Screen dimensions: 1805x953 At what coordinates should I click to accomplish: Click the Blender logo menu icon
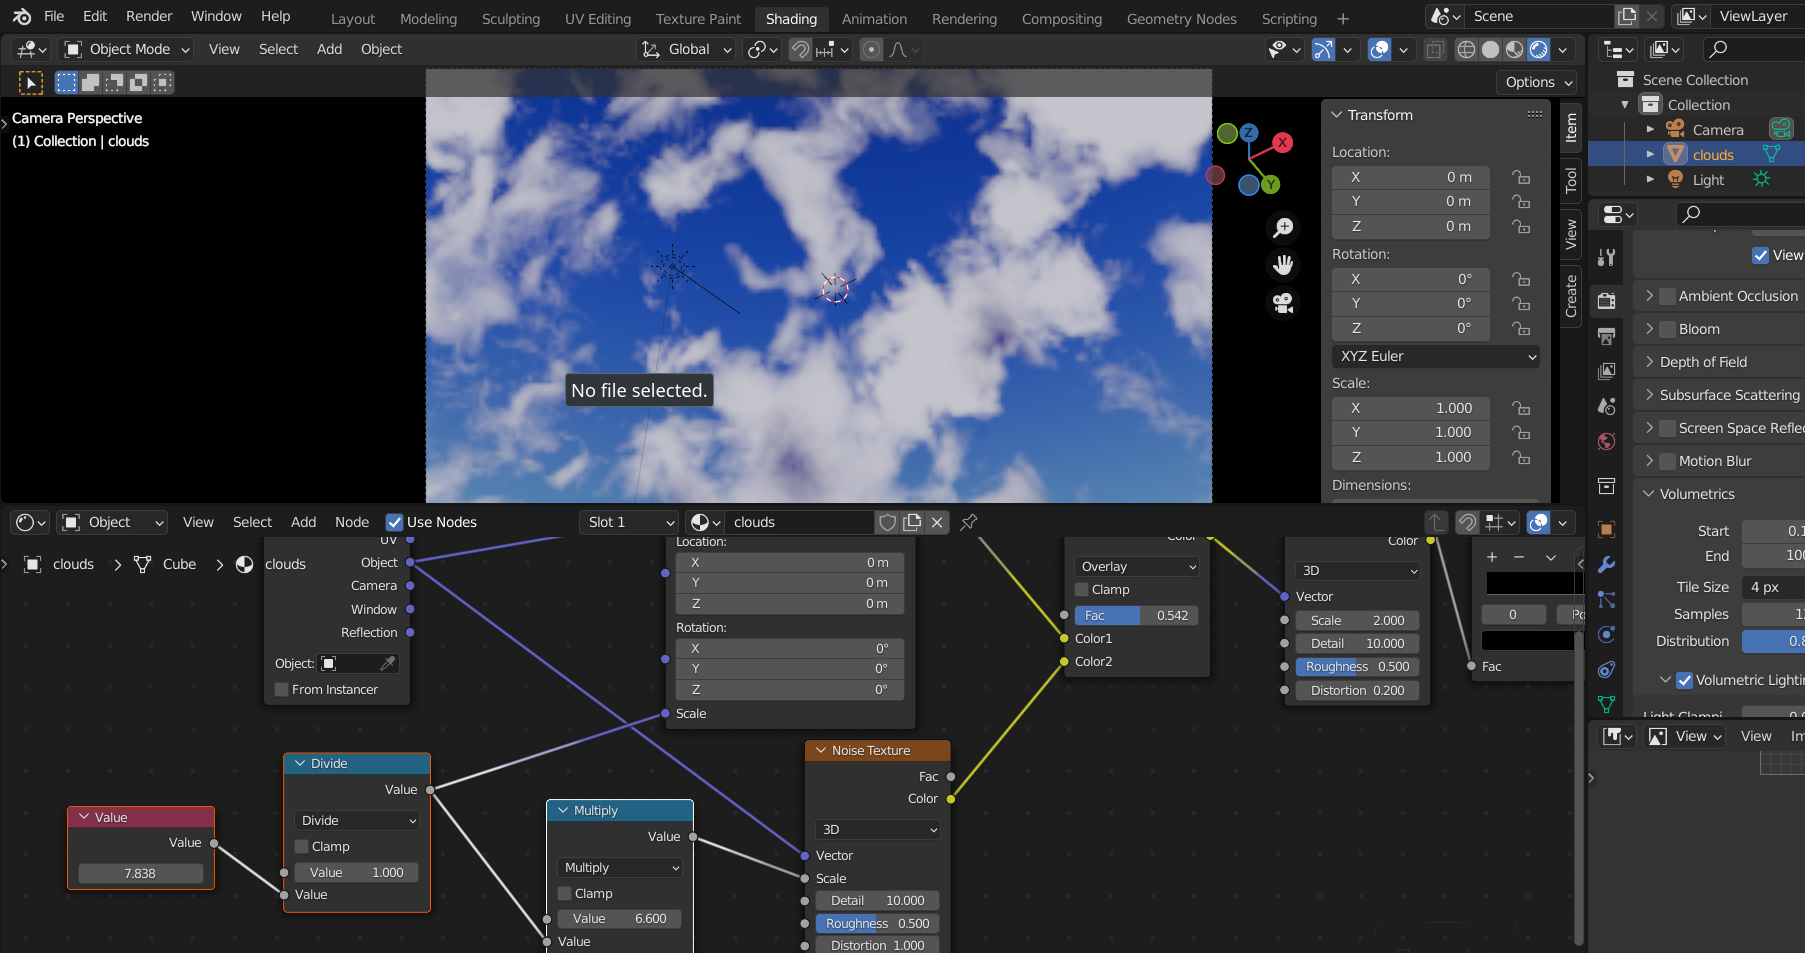pyautogui.click(x=22, y=16)
